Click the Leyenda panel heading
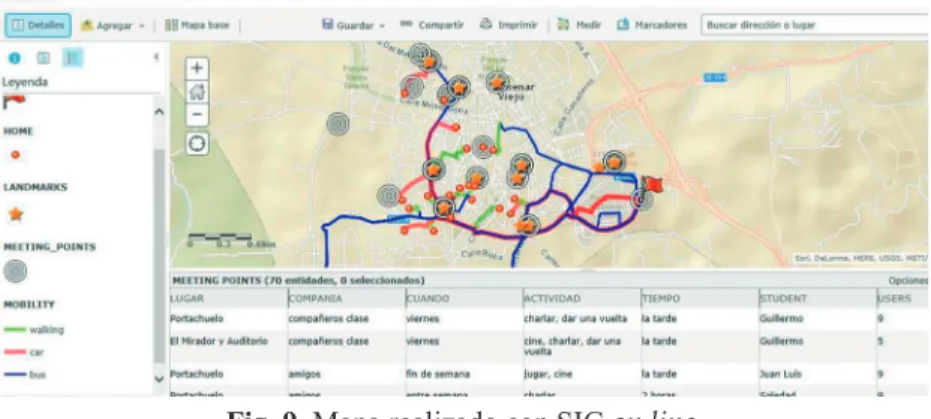Screen dimensions: 931x419 [25, 82]
